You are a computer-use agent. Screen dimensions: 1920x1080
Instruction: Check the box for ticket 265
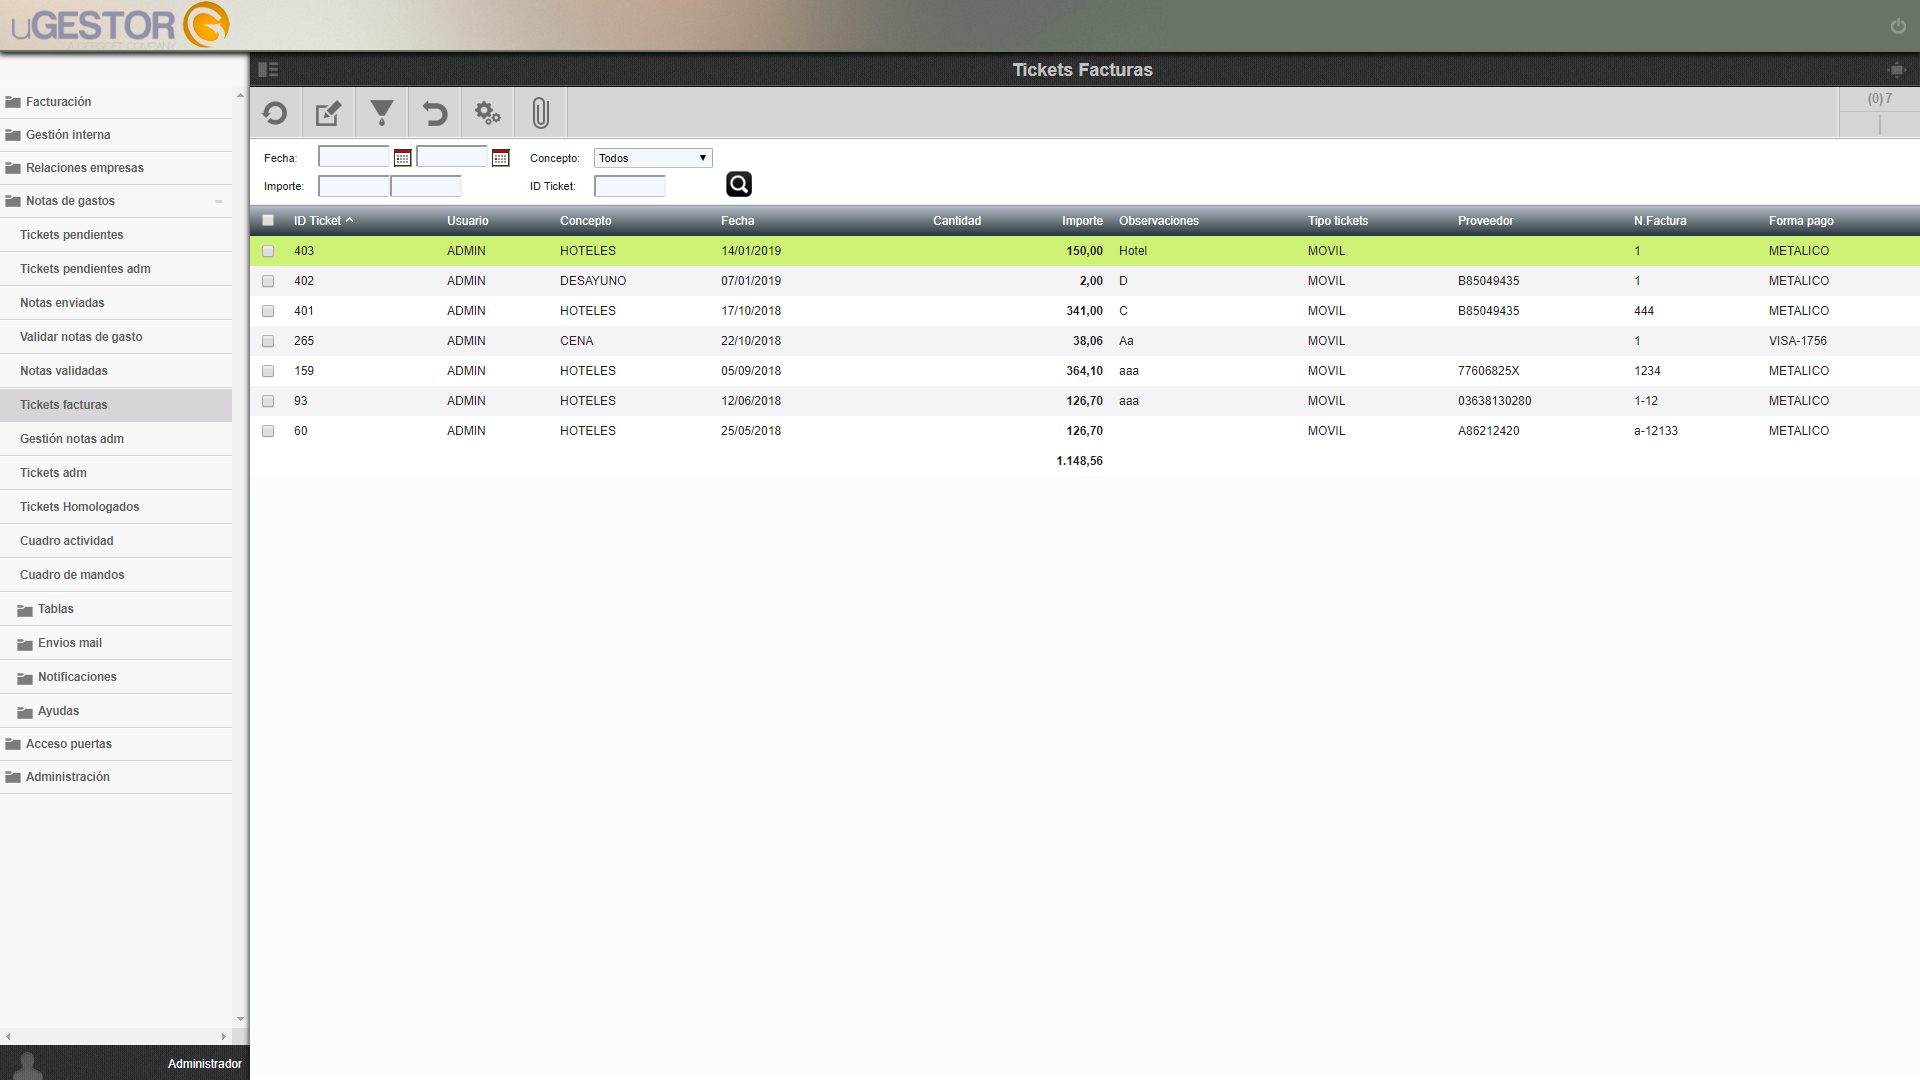(x=268, y=341)
